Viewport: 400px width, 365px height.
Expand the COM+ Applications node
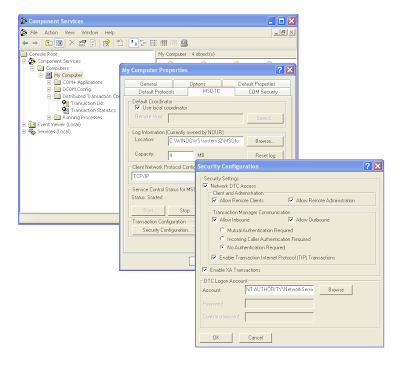[x=49, y=82]
